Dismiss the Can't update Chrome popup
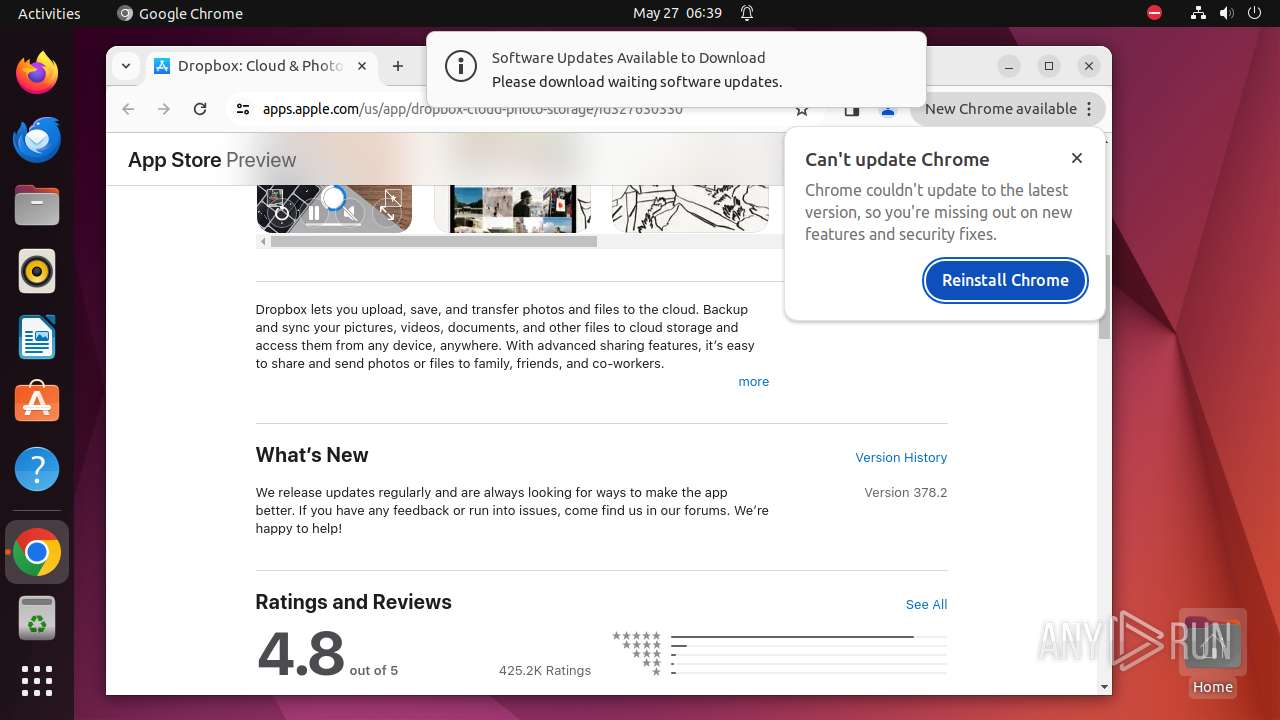This screenshot has width=1280, height=720. (1077, 158)
